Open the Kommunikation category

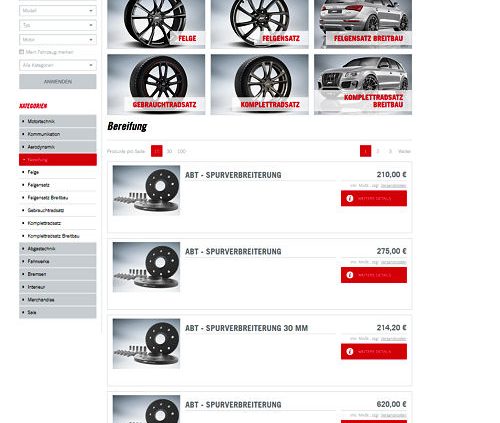(x=58, y=134)
